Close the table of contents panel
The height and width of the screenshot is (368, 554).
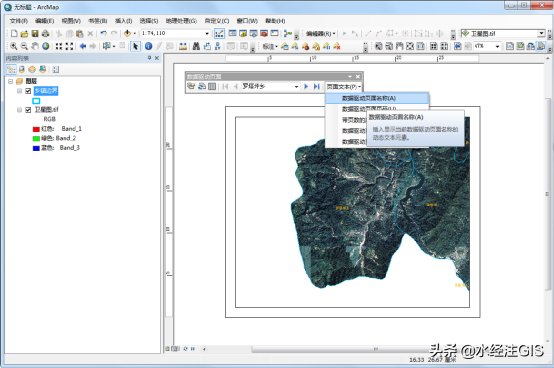coord(157,58)
